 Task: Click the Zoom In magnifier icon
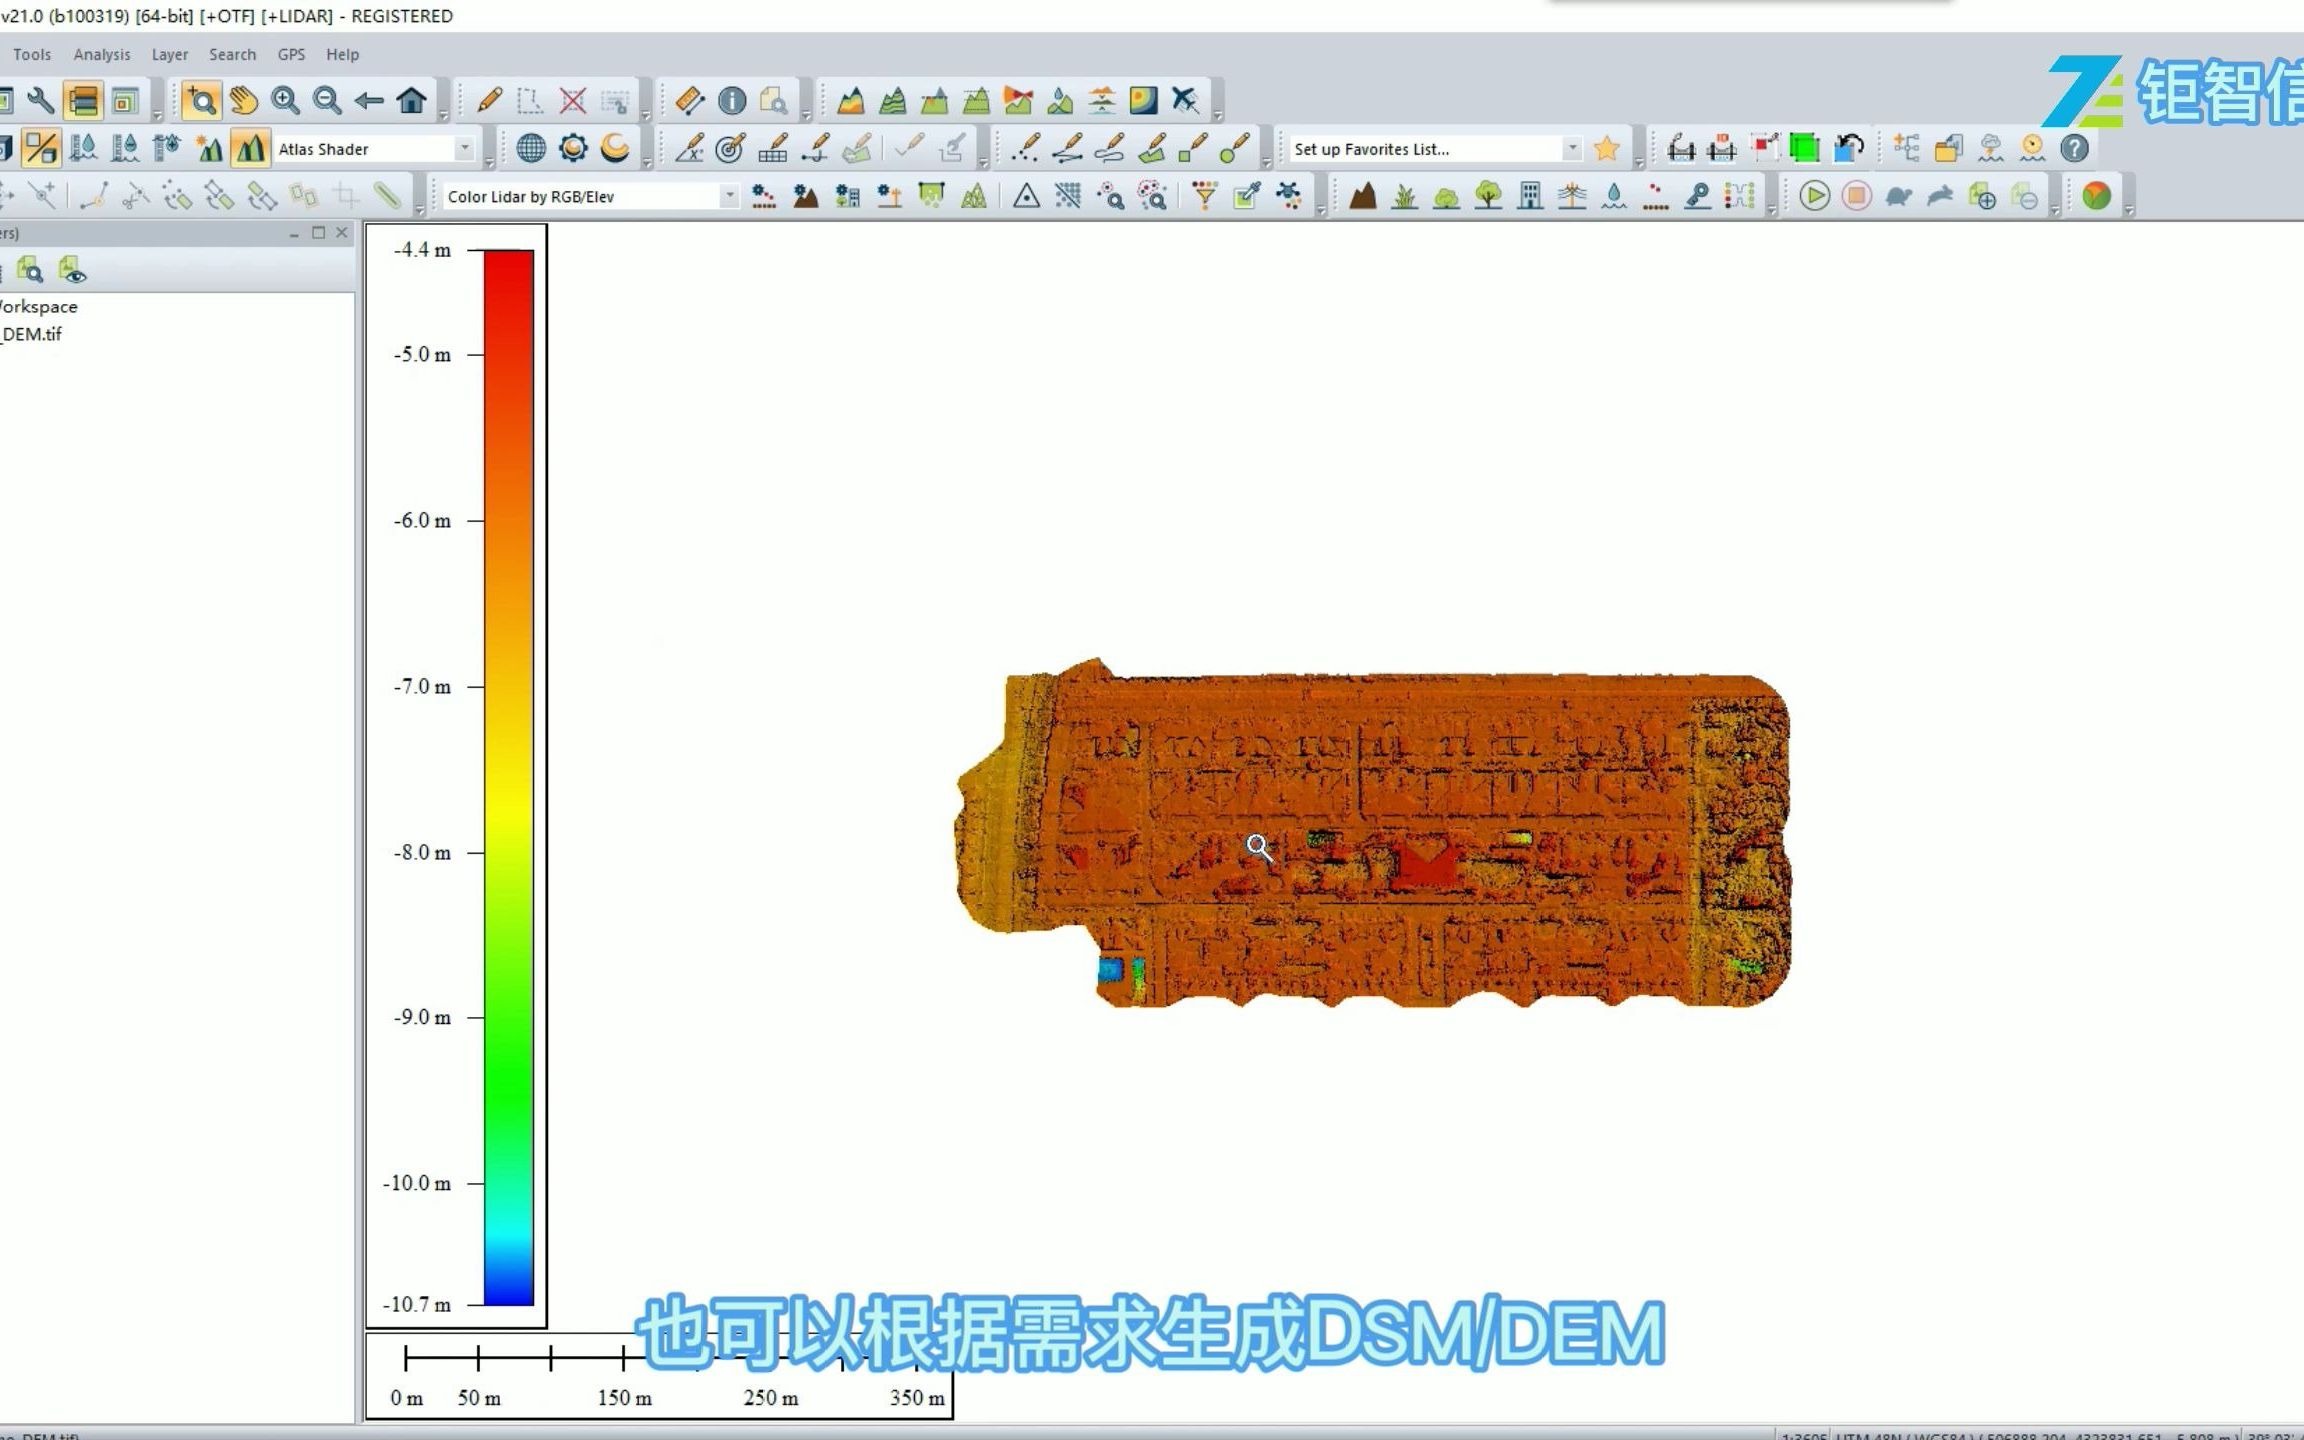pyautogui.click(x=285, y=100)
